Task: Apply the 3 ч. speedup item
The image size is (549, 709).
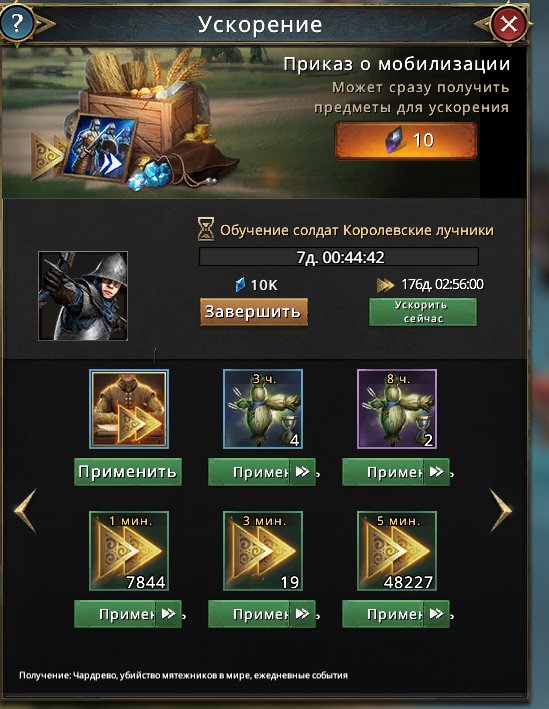Action: tap(248, 472)
